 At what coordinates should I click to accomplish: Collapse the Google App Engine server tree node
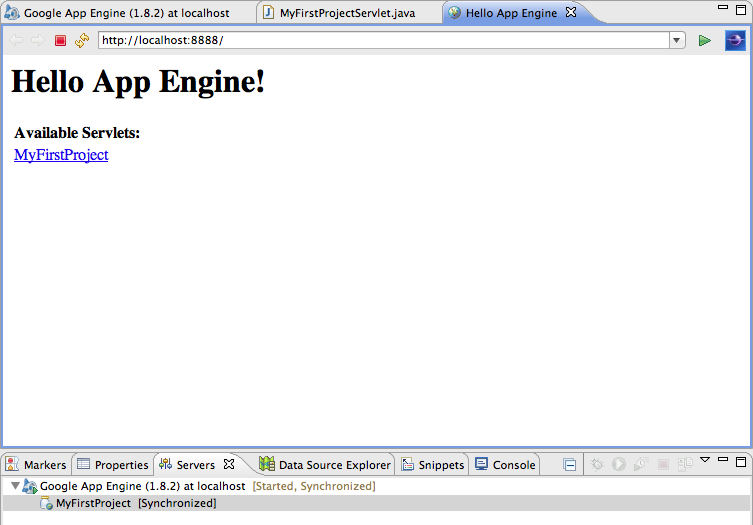point(14,486)
